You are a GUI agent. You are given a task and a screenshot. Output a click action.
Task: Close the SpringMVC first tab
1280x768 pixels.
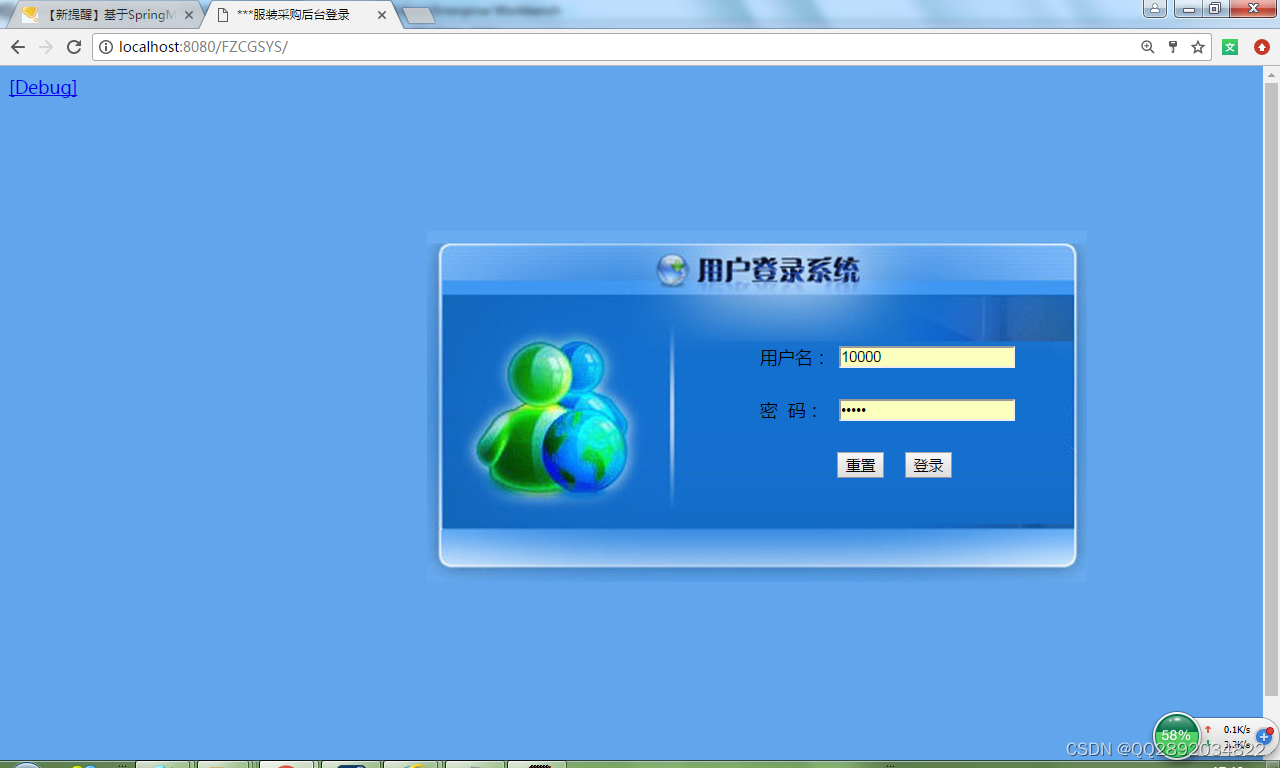(x=189, y=15)
